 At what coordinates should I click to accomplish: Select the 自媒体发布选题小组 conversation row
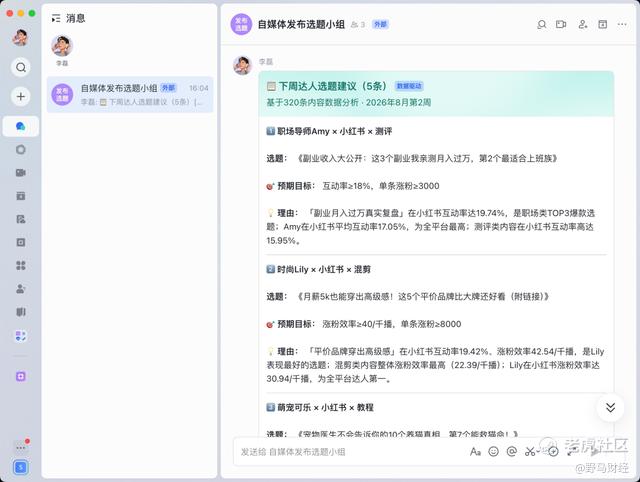click(x=130, y=95)
